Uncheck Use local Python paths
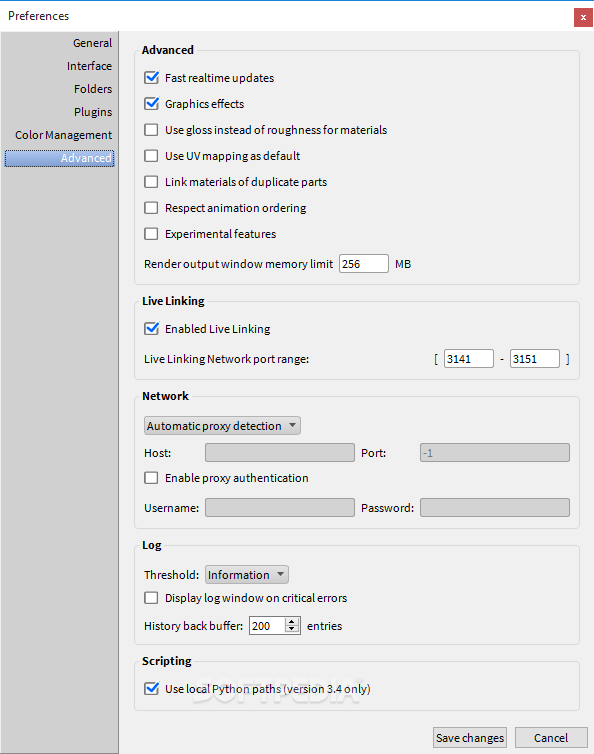Screen dimensions: 594x754 [152, 688]
